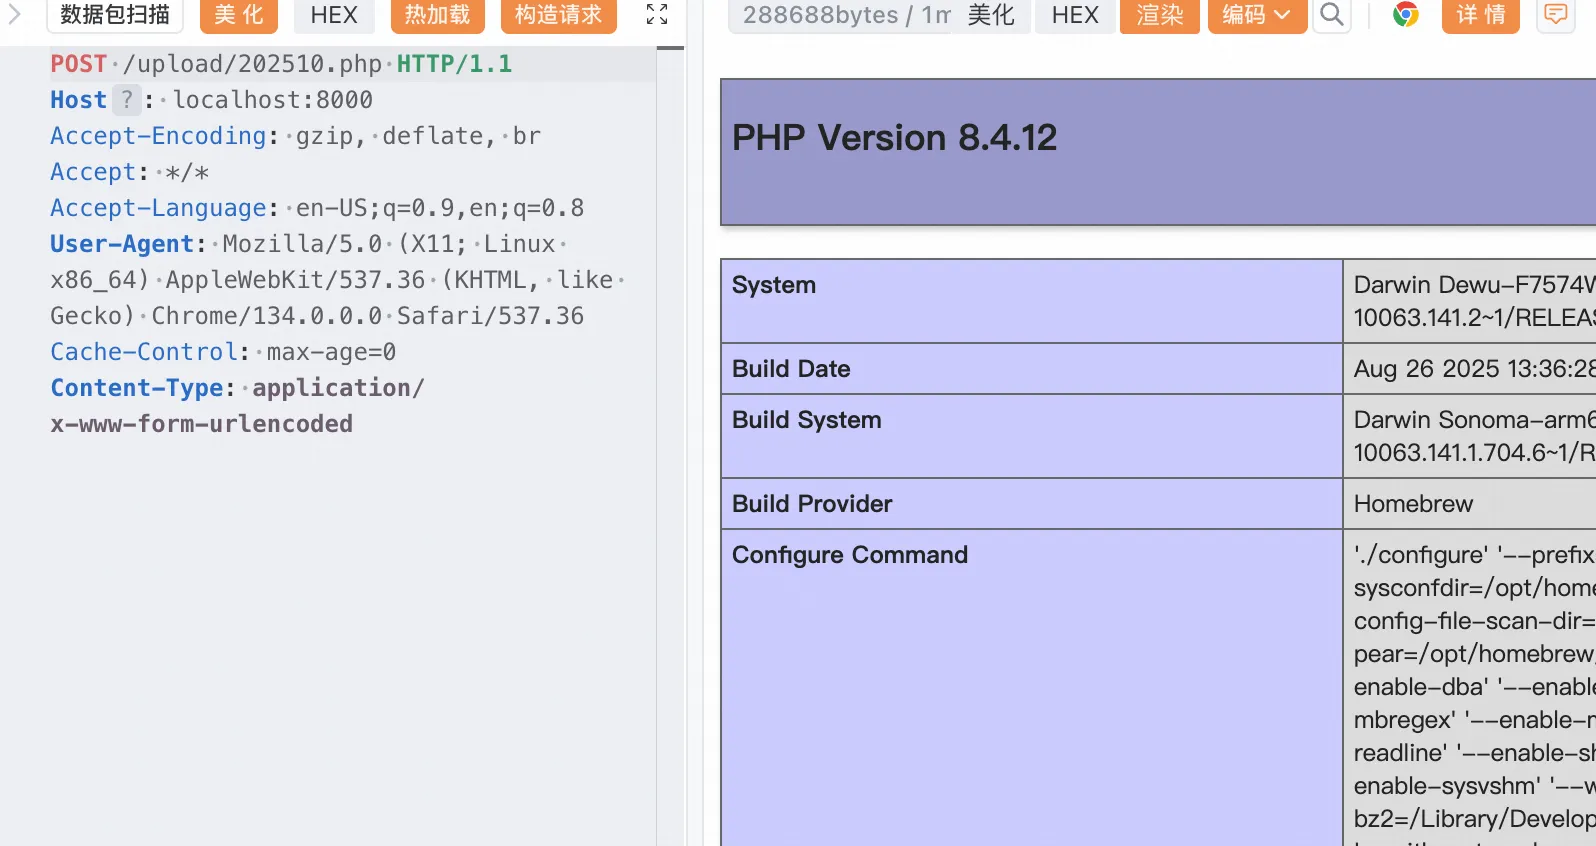Click the comment bubble icon at top right
This screenshot has width=1596, height=846.
pyautogui.click(x=1555, y=15)
